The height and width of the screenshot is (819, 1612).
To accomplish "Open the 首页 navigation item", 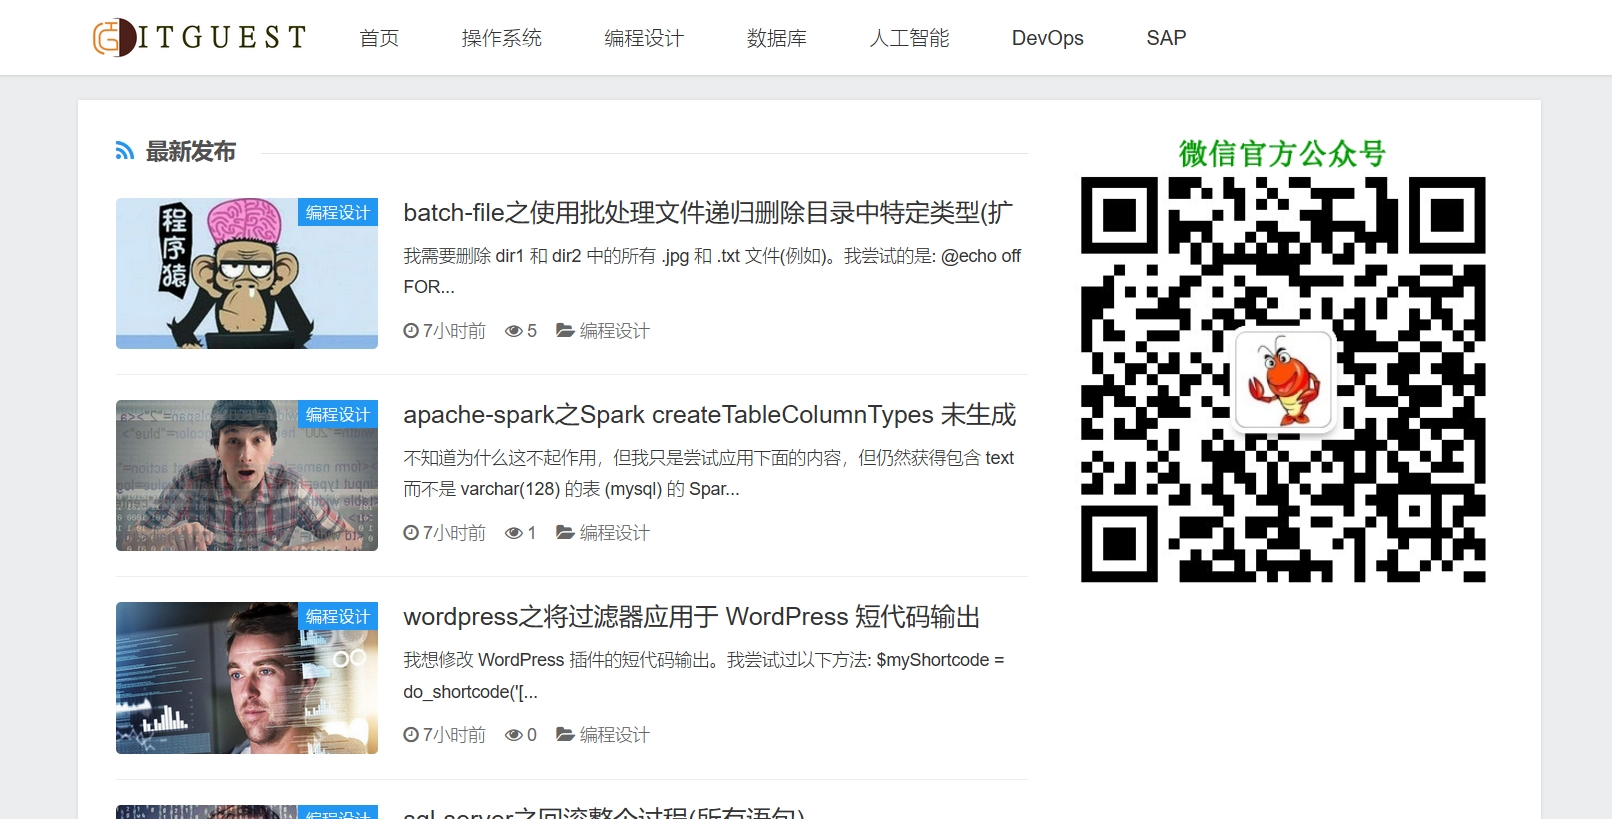I will click(379, 38).
